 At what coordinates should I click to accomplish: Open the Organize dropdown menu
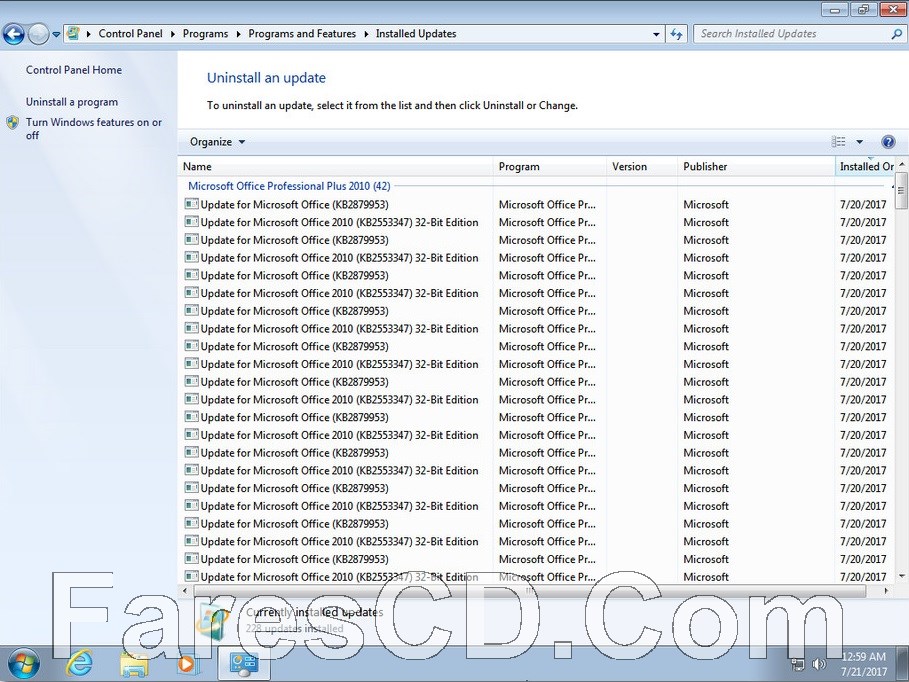click(x=217, y=142)
